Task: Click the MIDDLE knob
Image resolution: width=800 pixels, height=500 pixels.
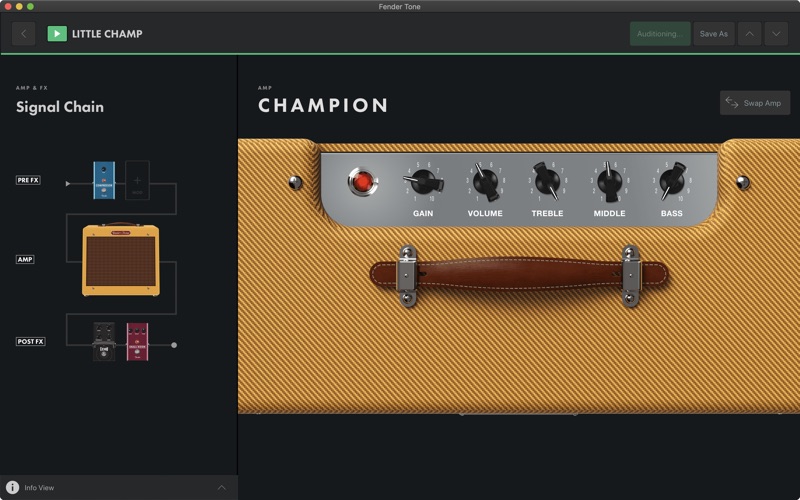Action: [609, 182]
